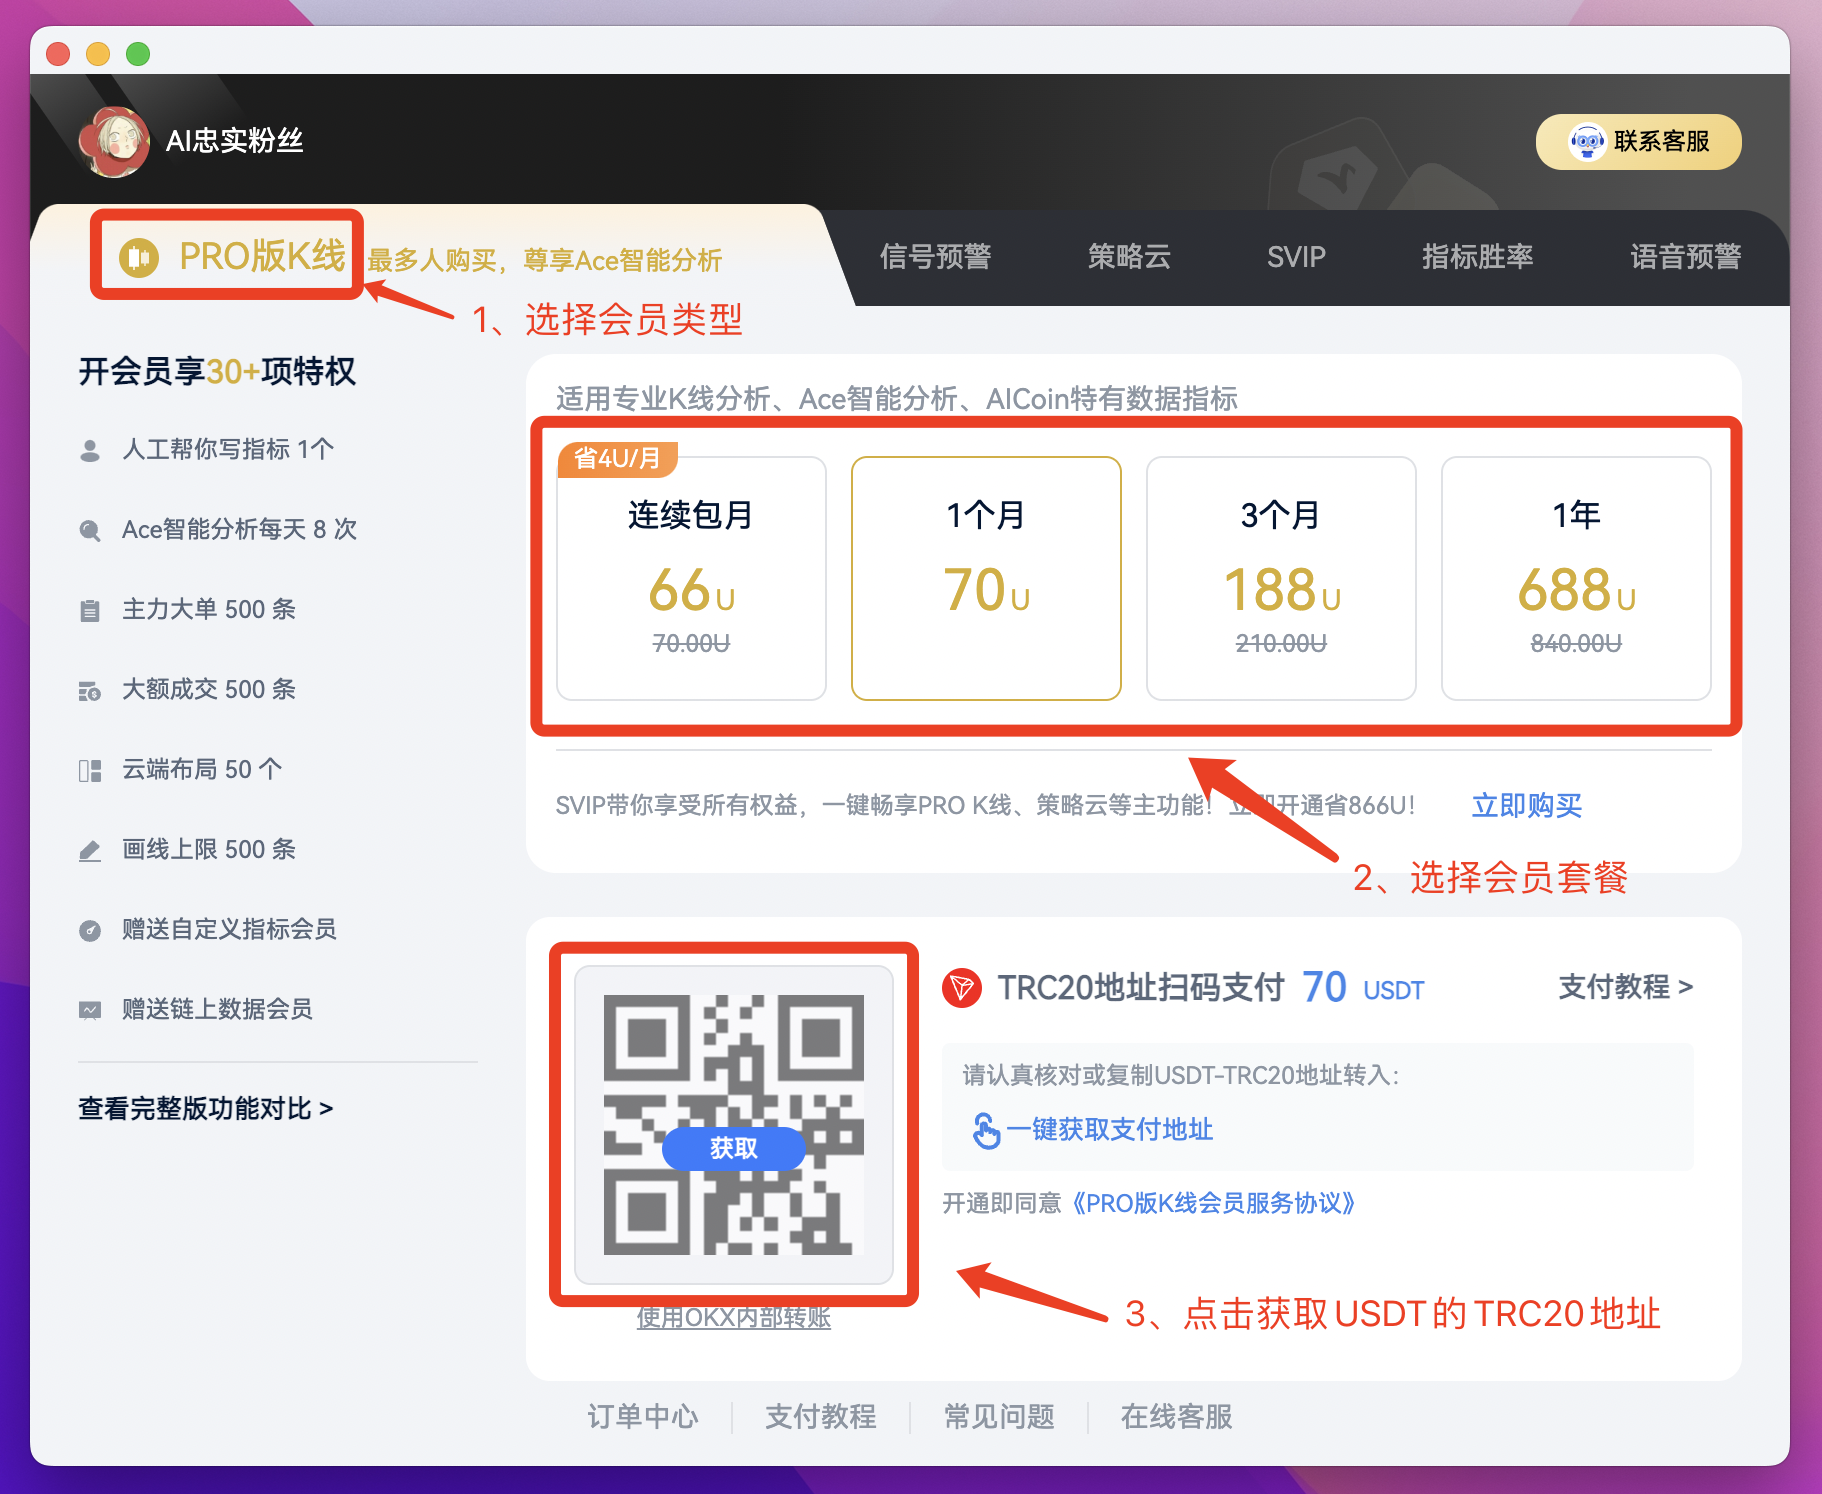
Task: Select the 3个月 188U plan
Action: tap(1281, 578)
